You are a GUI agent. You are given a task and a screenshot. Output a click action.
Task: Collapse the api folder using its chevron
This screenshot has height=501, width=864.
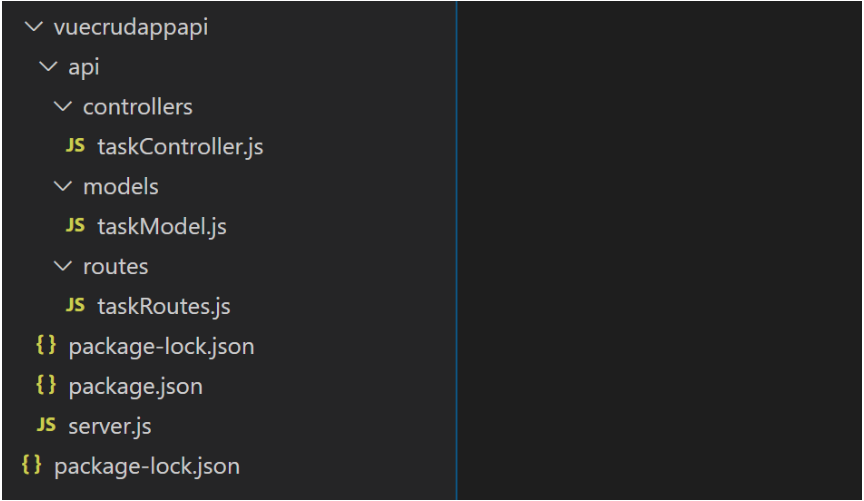pyautogui.click(x=48, y=67)
